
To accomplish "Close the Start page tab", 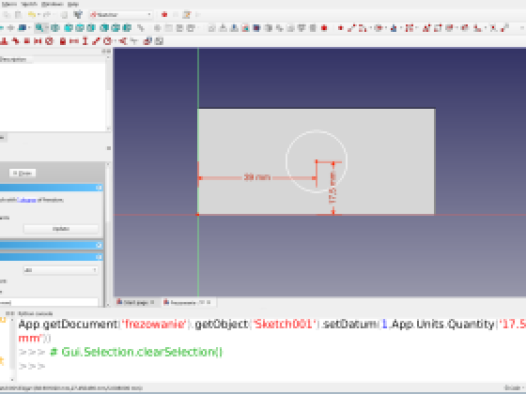I will pyautogui.click(x=152, y=302).
